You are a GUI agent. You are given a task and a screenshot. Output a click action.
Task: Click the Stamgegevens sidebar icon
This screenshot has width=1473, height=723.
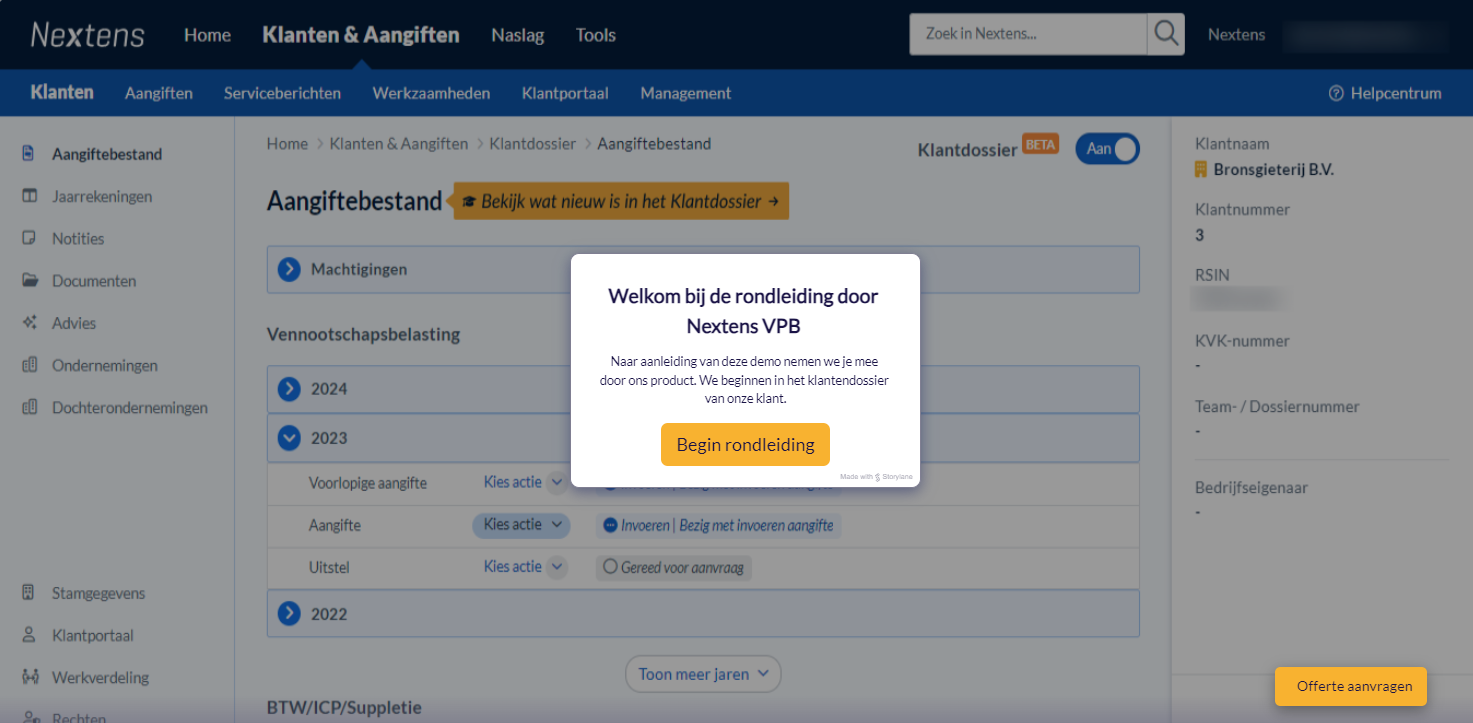29,593
